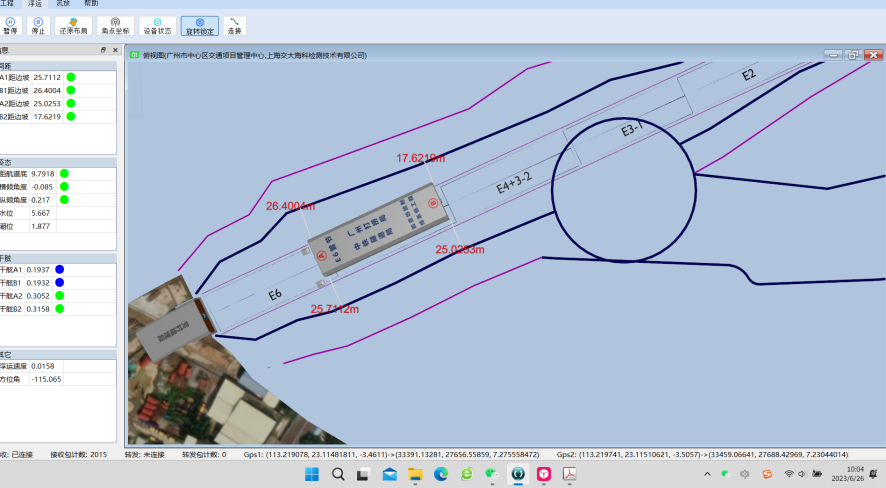Viewport: 886px width, 488px height.
Task: Click the gray E6 tunnel element on map
Action: coord(379,229)
